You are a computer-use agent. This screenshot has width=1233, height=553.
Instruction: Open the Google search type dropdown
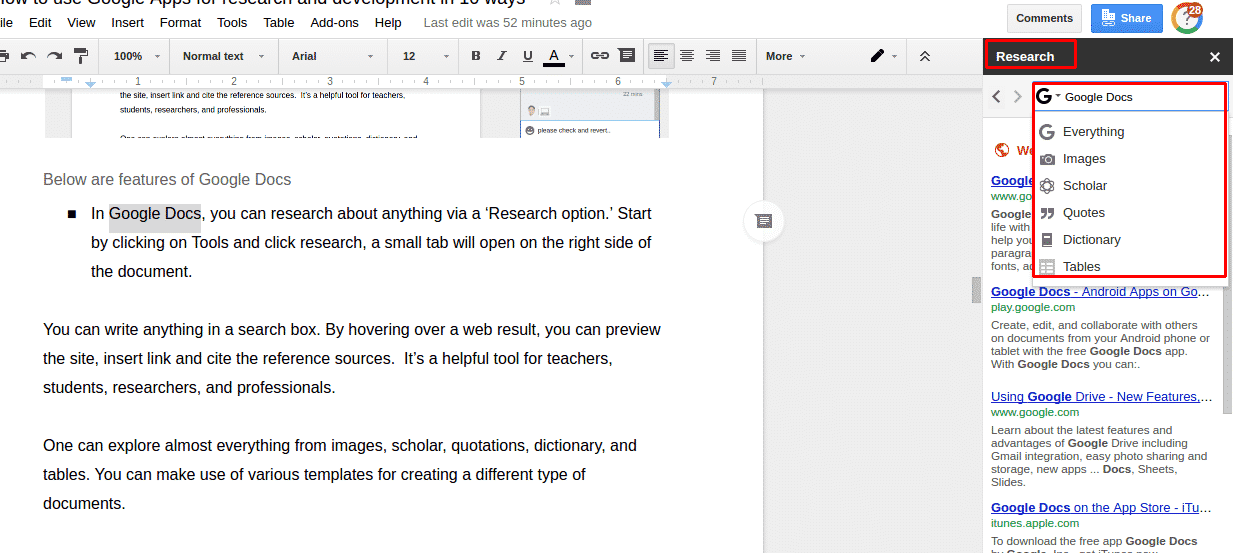1048,97
